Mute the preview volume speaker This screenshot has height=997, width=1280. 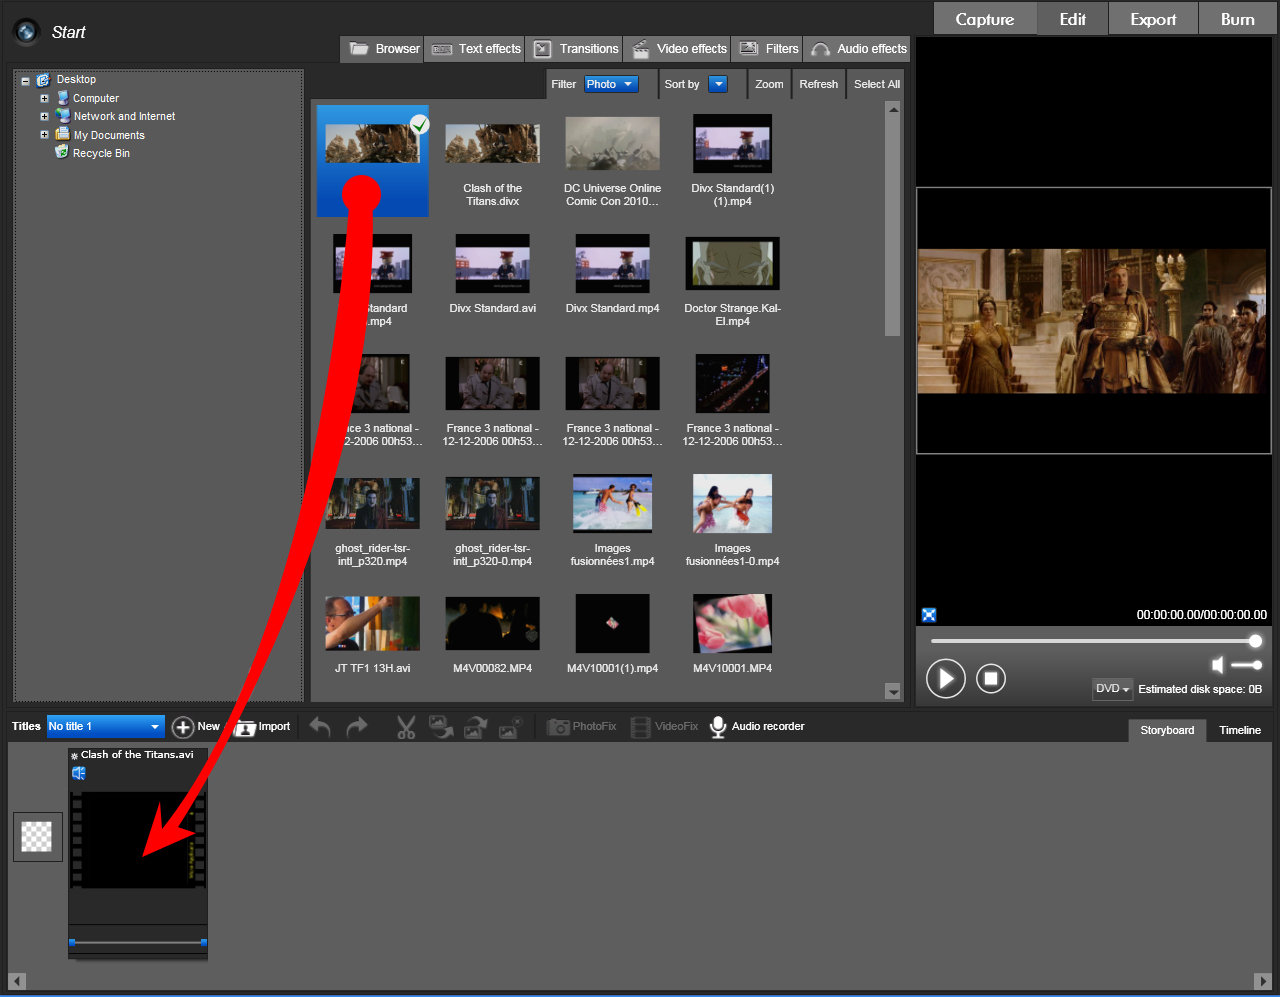1218,665
